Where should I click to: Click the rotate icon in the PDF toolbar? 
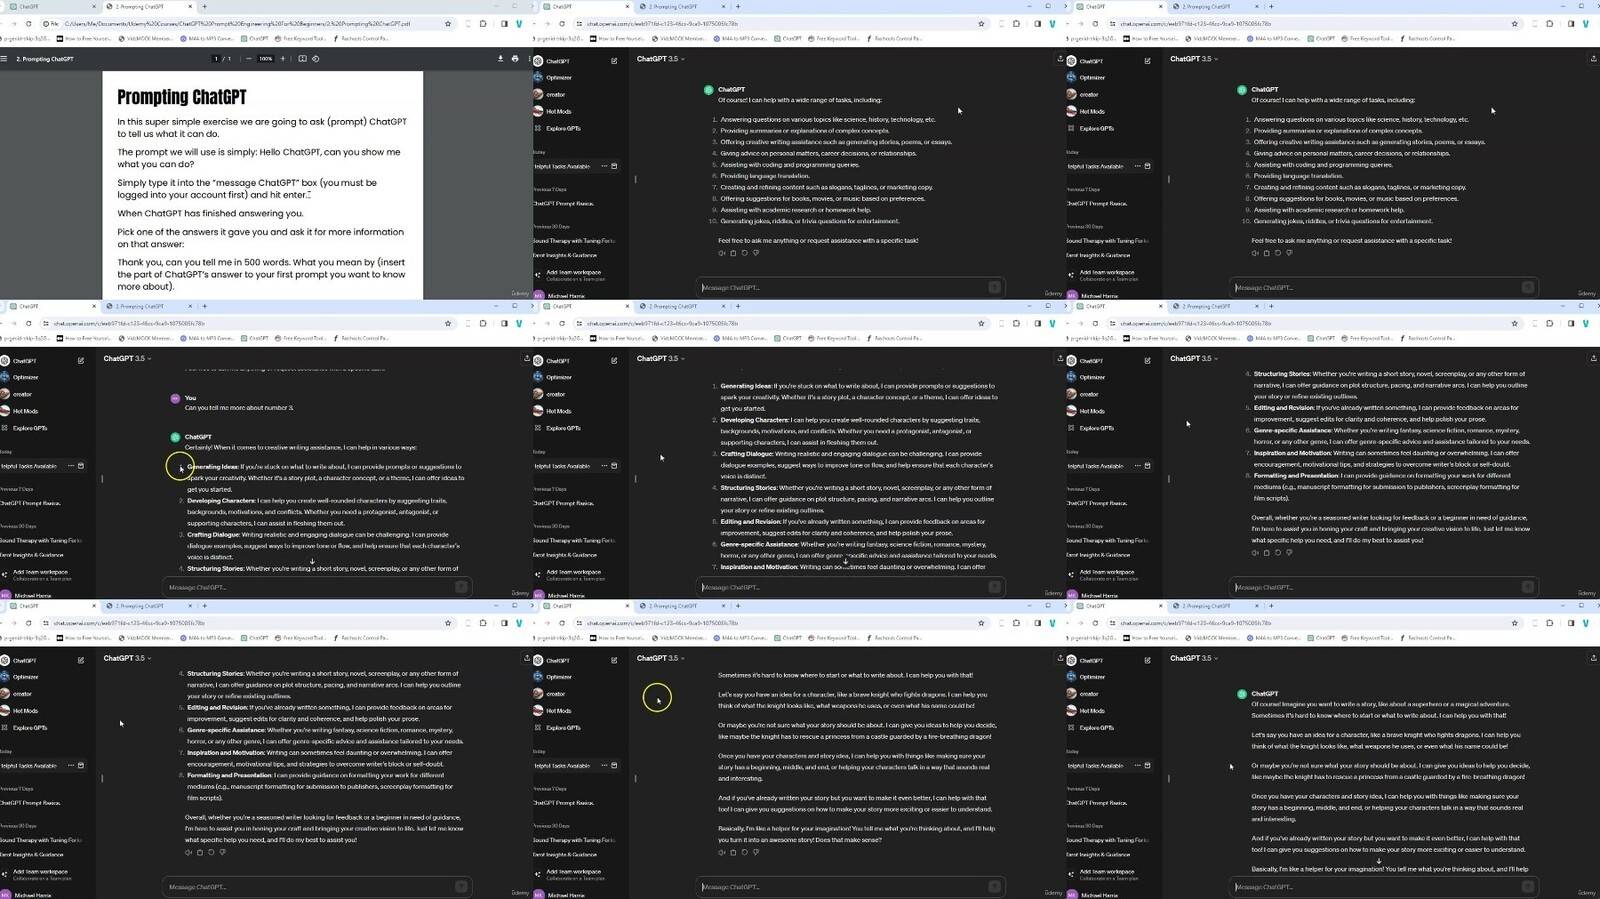point(316,59)
